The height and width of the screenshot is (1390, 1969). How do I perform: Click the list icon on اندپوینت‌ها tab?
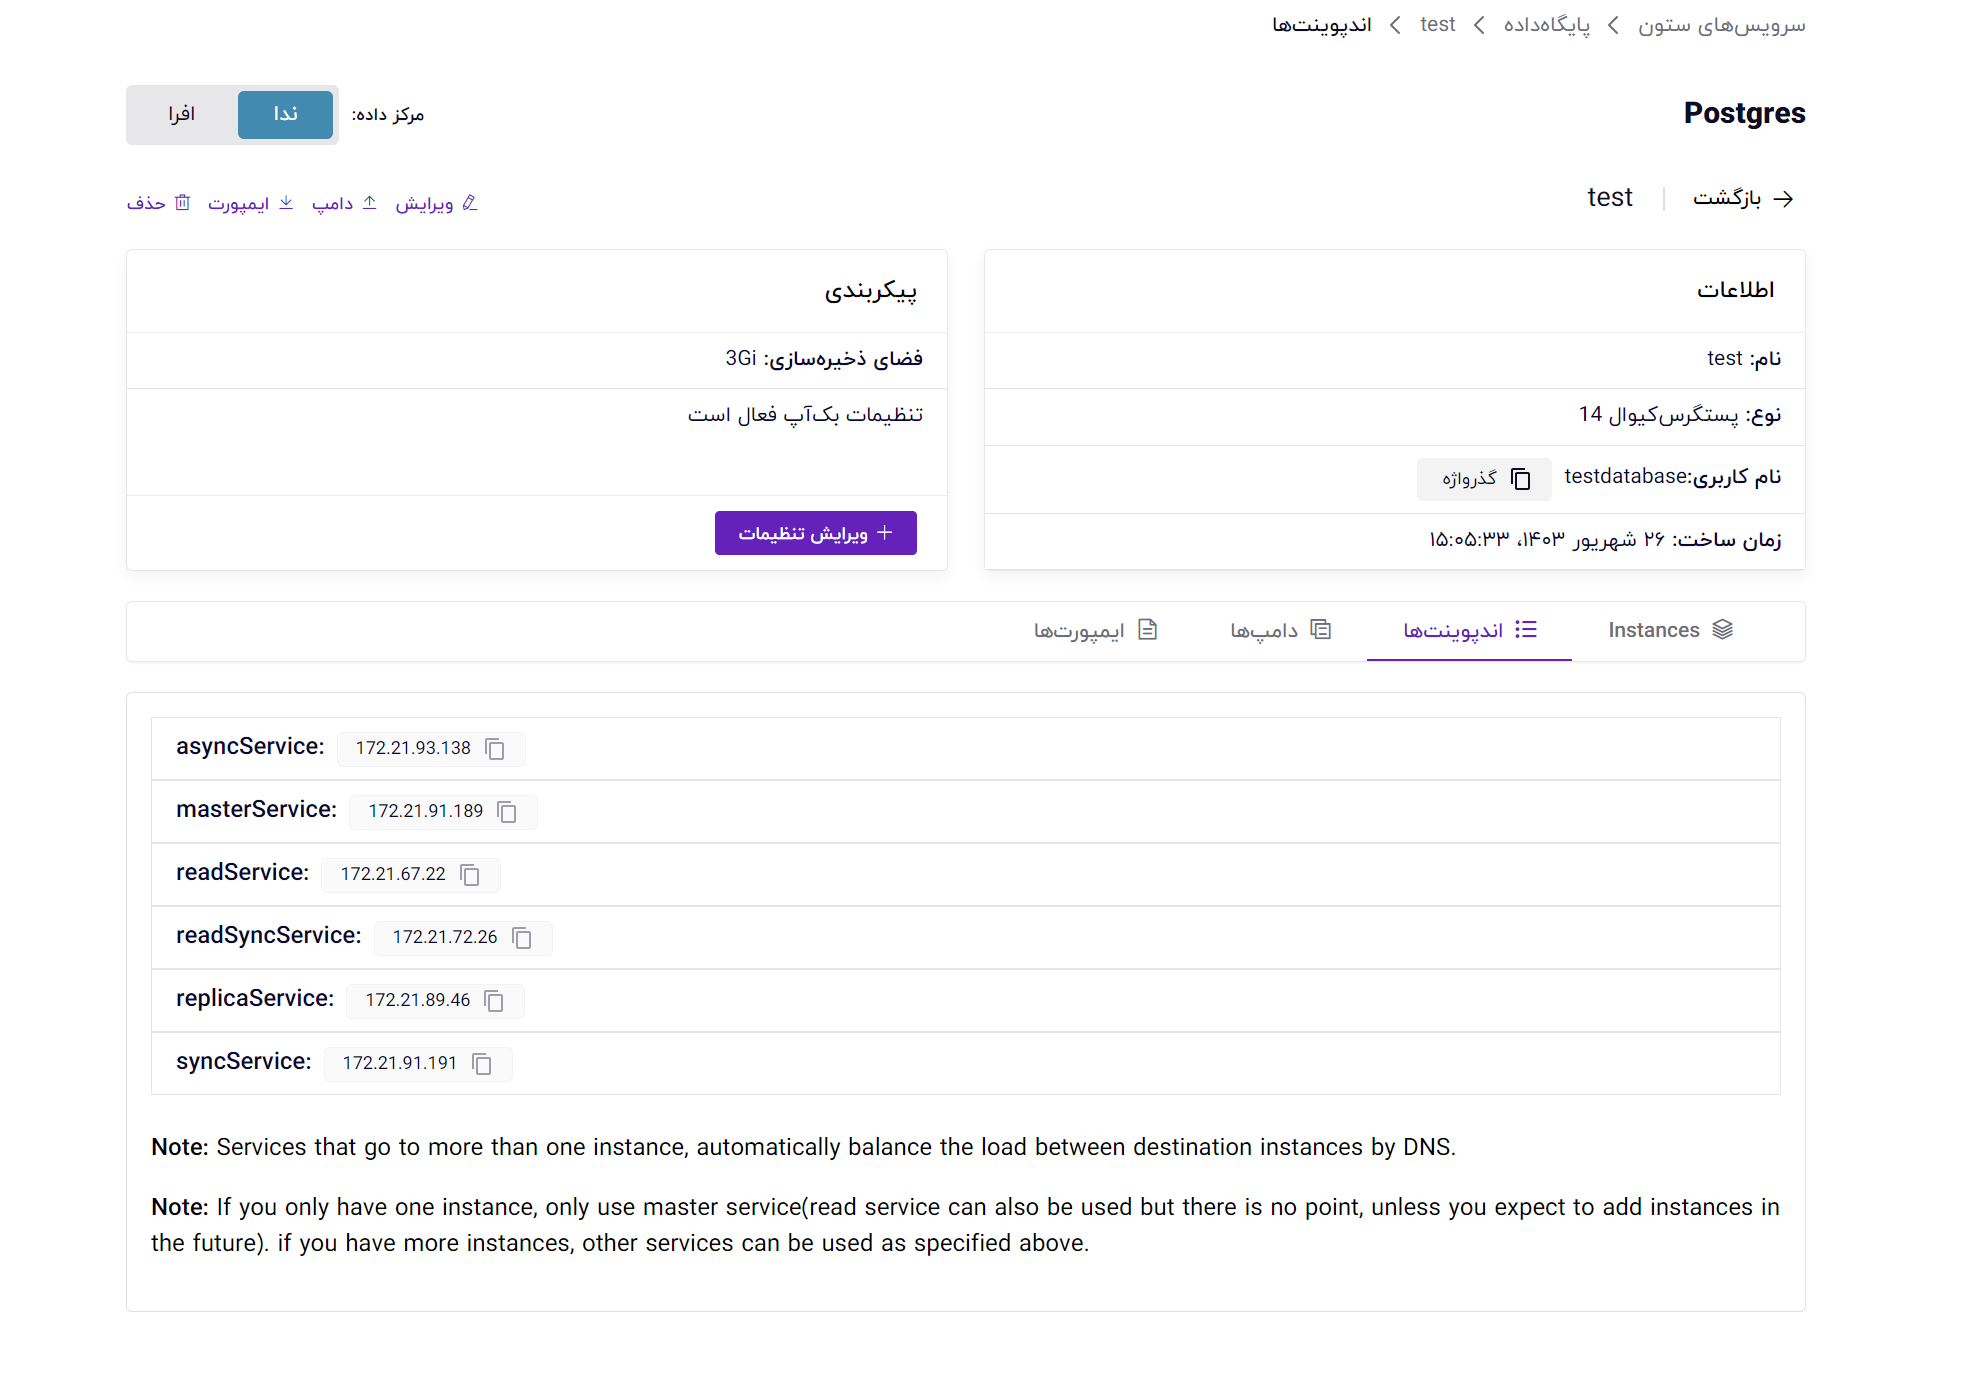[x=1526, y=630]
